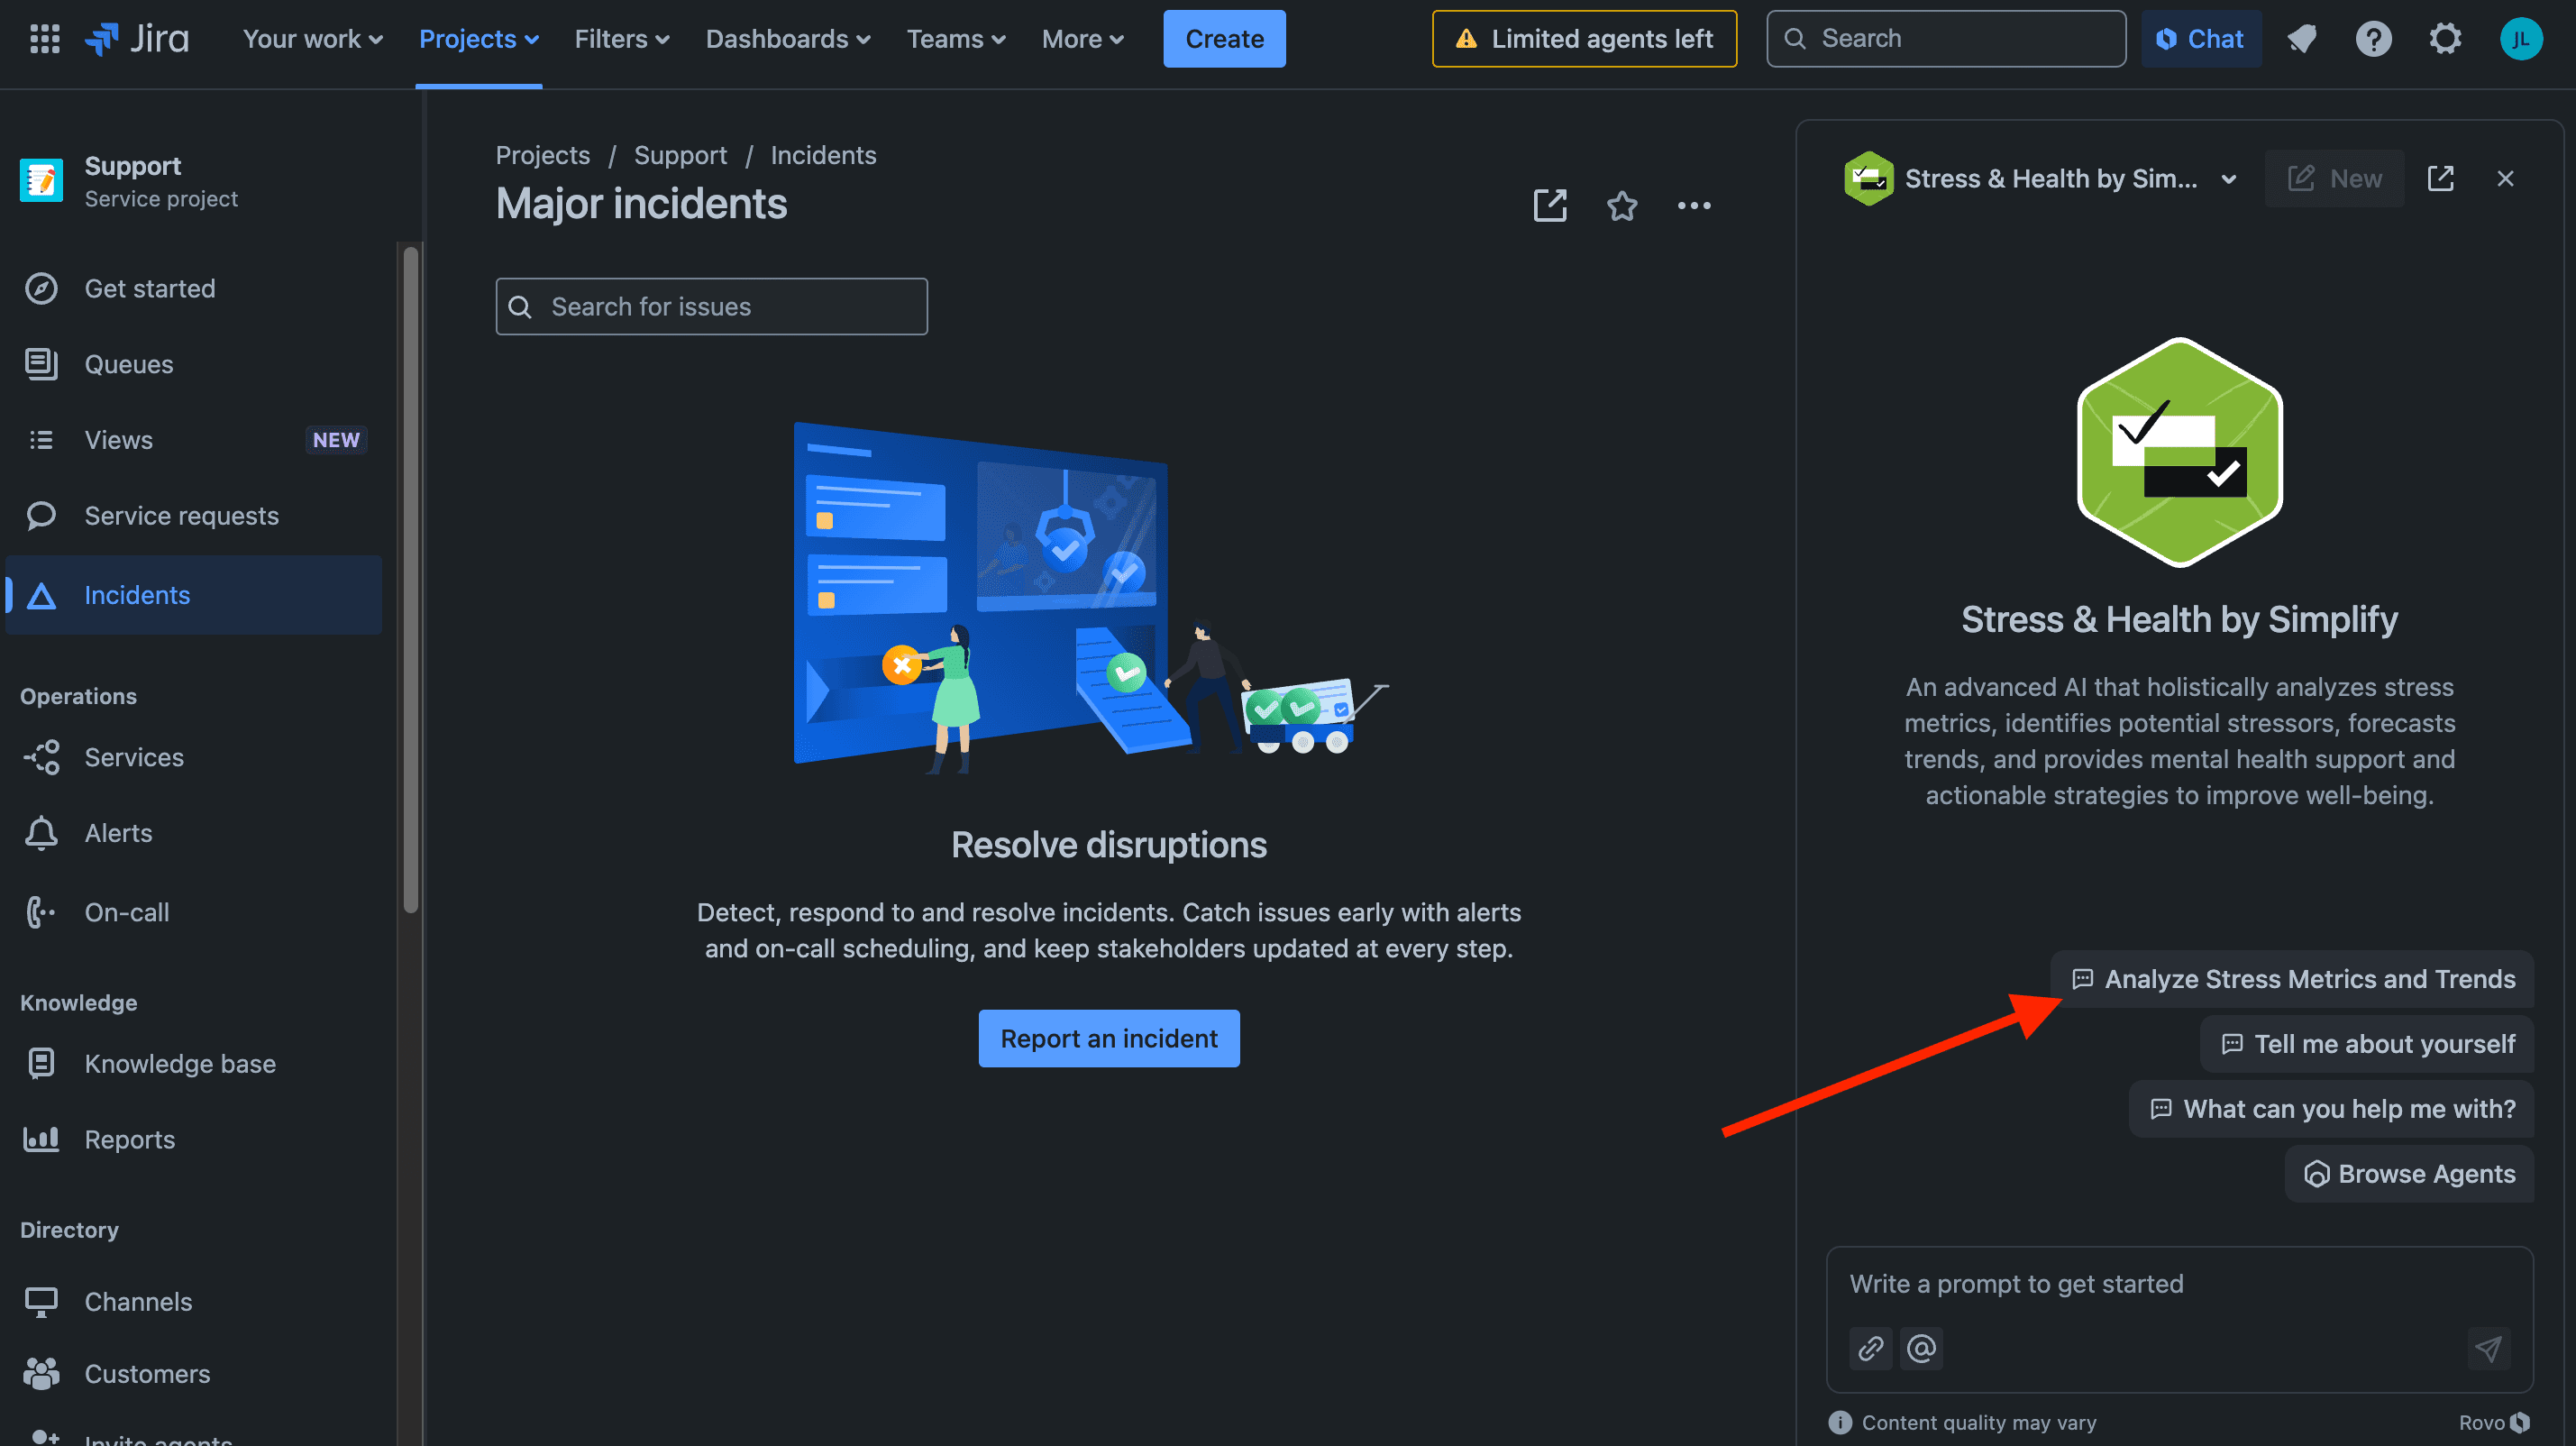This screenshot has height=1446, width=2576.
Task: Expand the More dropdown
Action: (1083, 39)
